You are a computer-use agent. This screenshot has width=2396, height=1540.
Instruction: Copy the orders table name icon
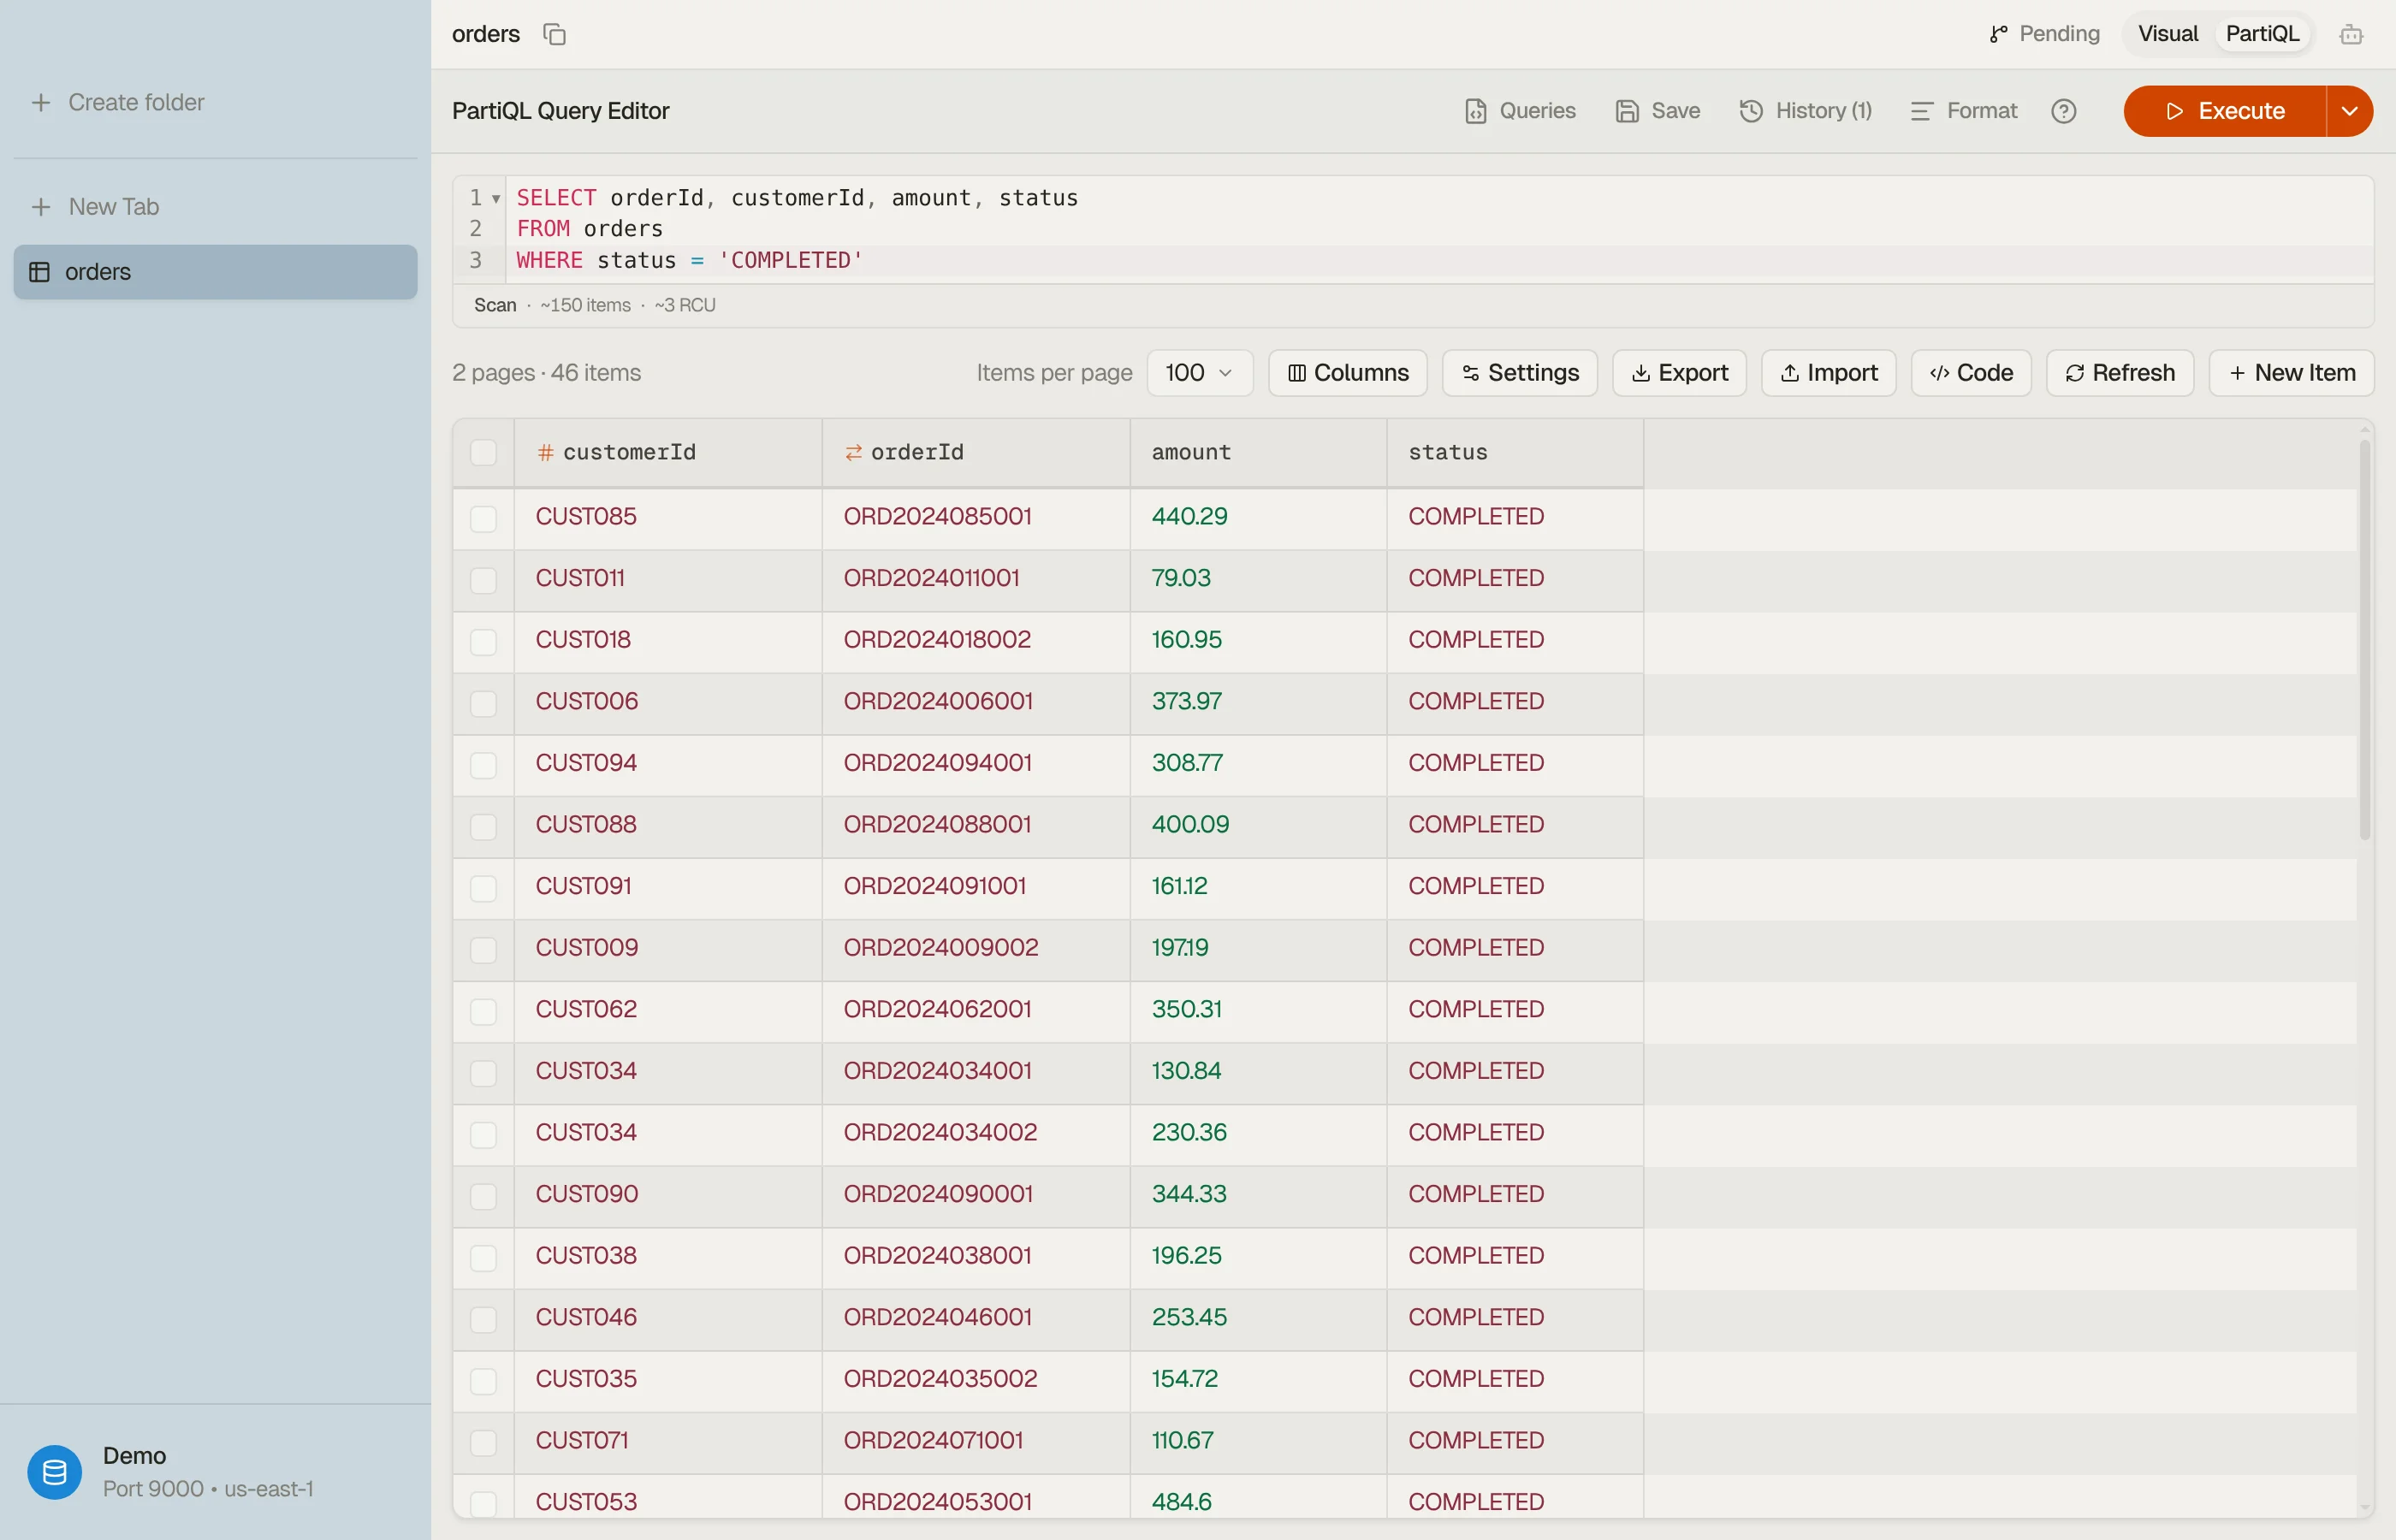pyautogui.click(x=554, y=34)
